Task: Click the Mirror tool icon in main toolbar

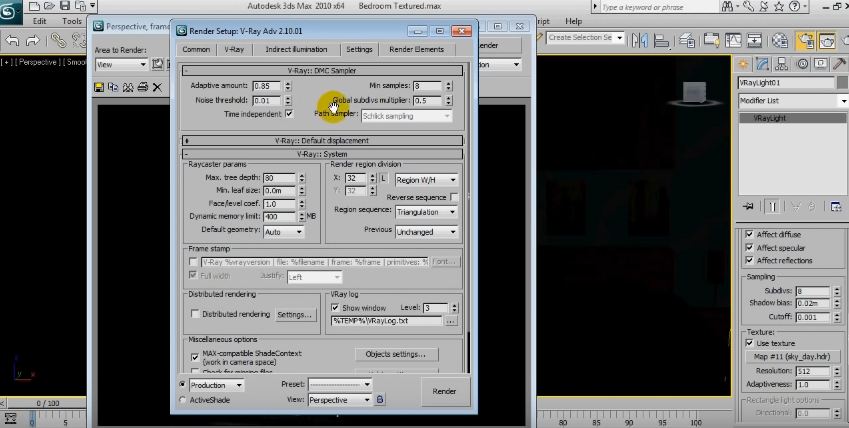Action: click(640, 40)
